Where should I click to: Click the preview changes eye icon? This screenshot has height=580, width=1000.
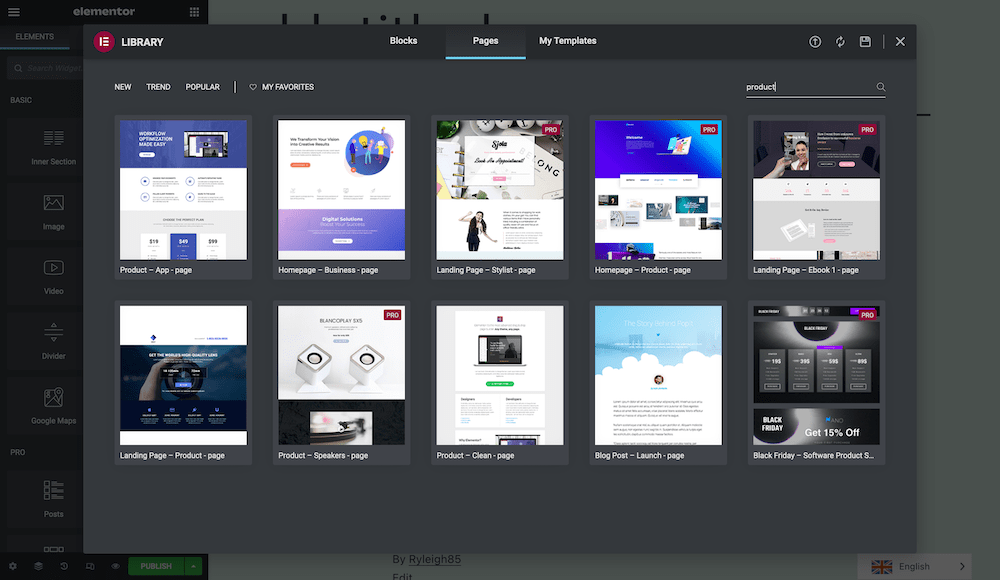[115, 566]
